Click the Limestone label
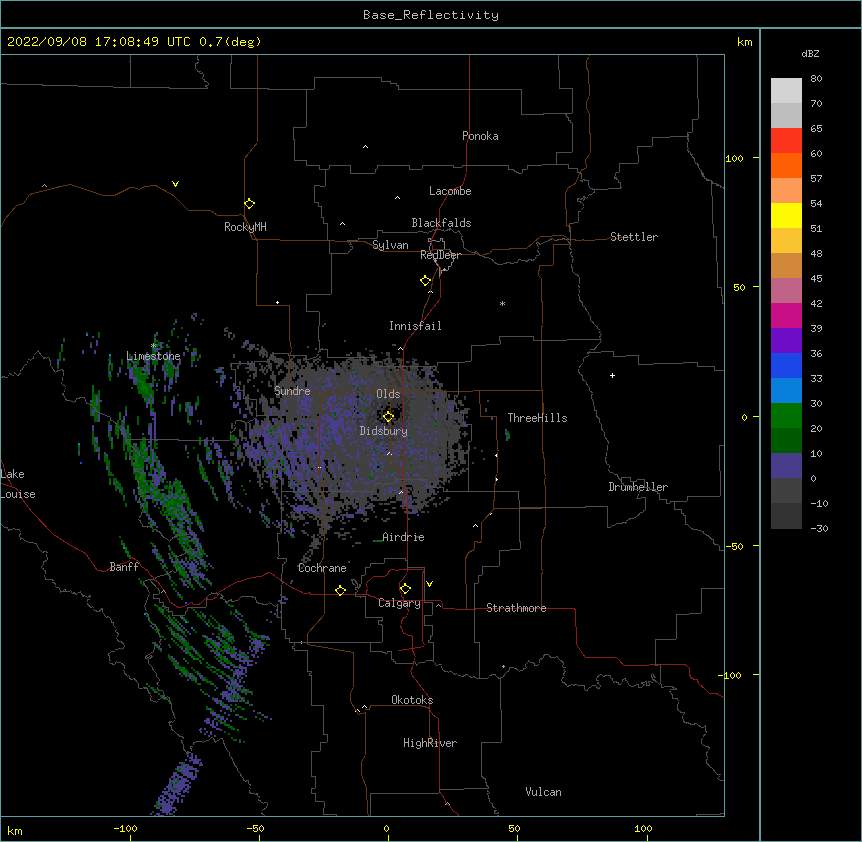862x842 pixels. pos(153,356)
